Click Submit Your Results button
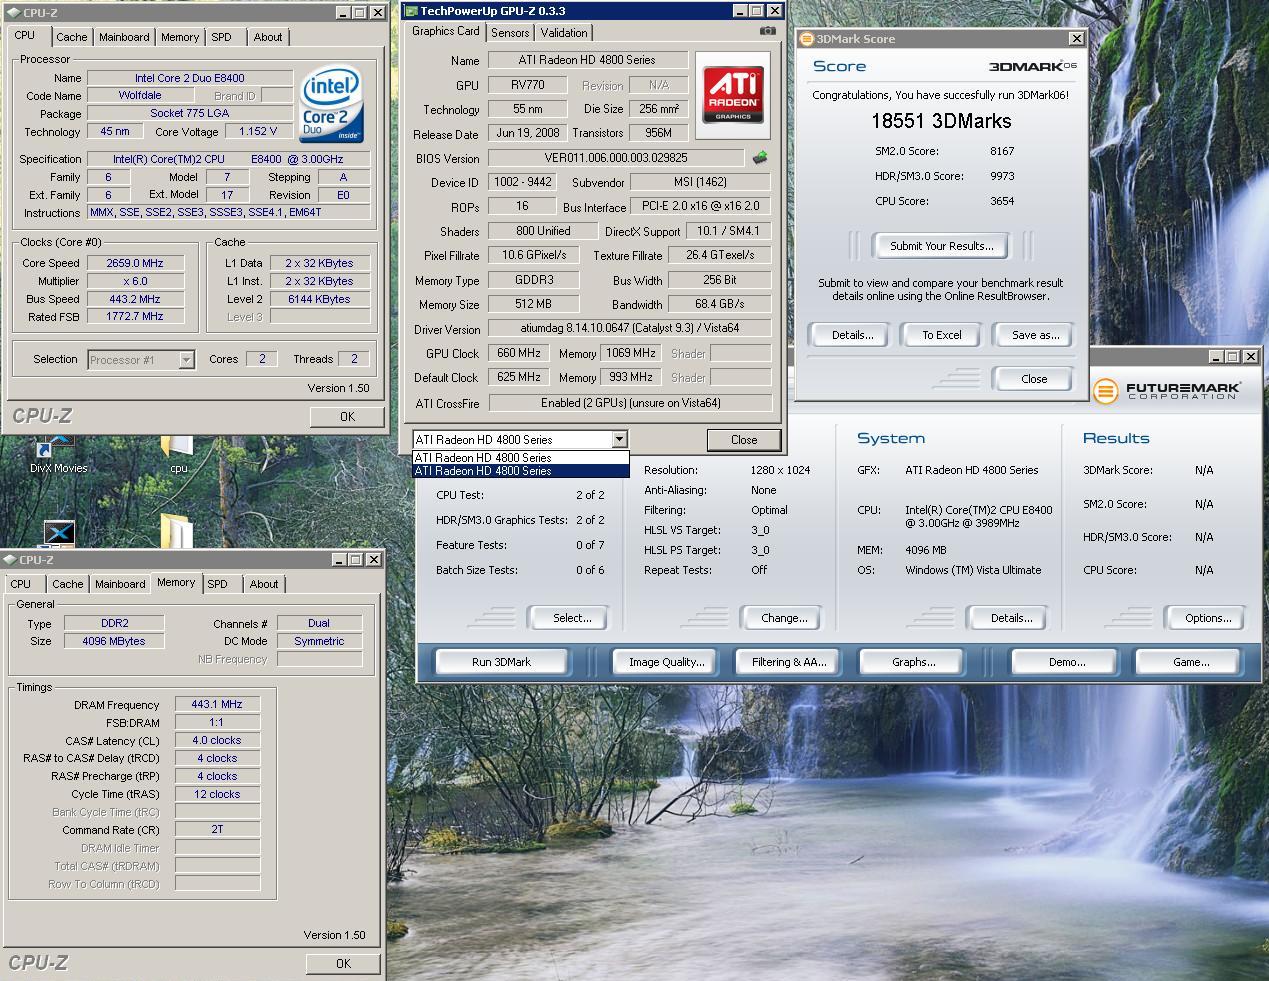This screenshot has width=1269, height=981. [x=942, y=246]
